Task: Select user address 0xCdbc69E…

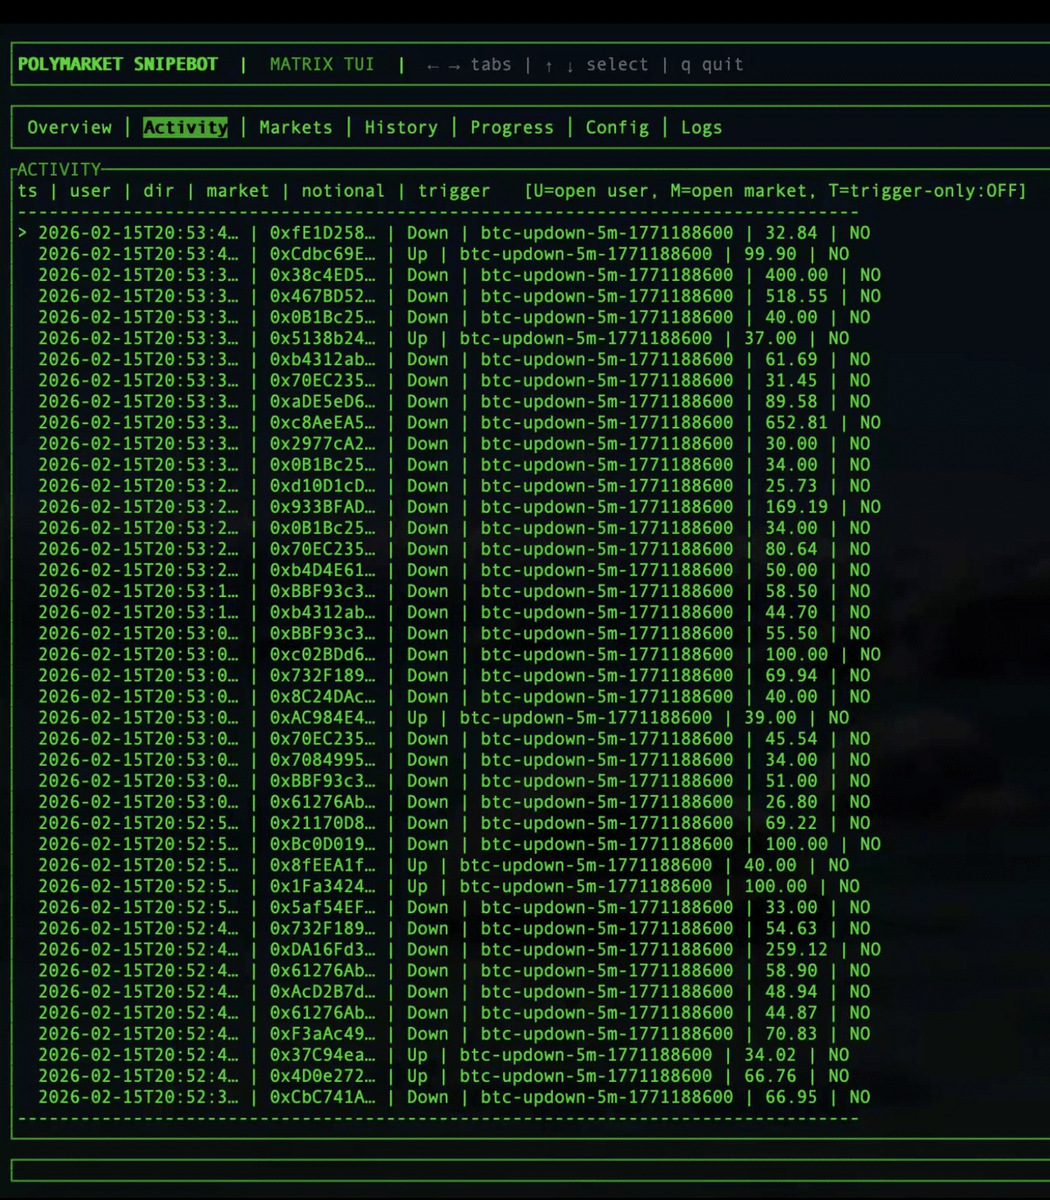Action: pos(323,254)
